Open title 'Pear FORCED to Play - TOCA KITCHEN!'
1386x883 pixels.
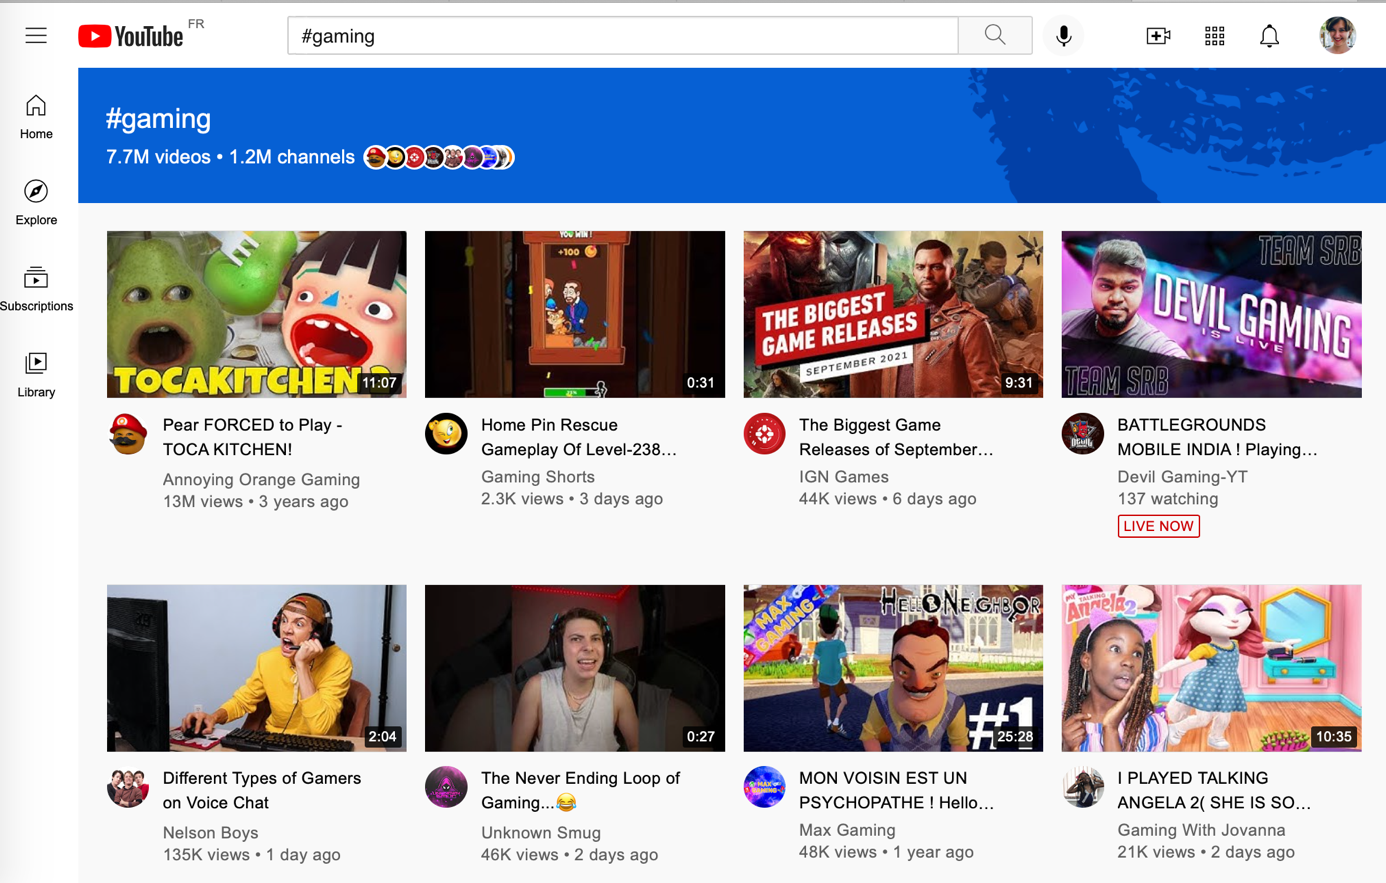(252, 437)
